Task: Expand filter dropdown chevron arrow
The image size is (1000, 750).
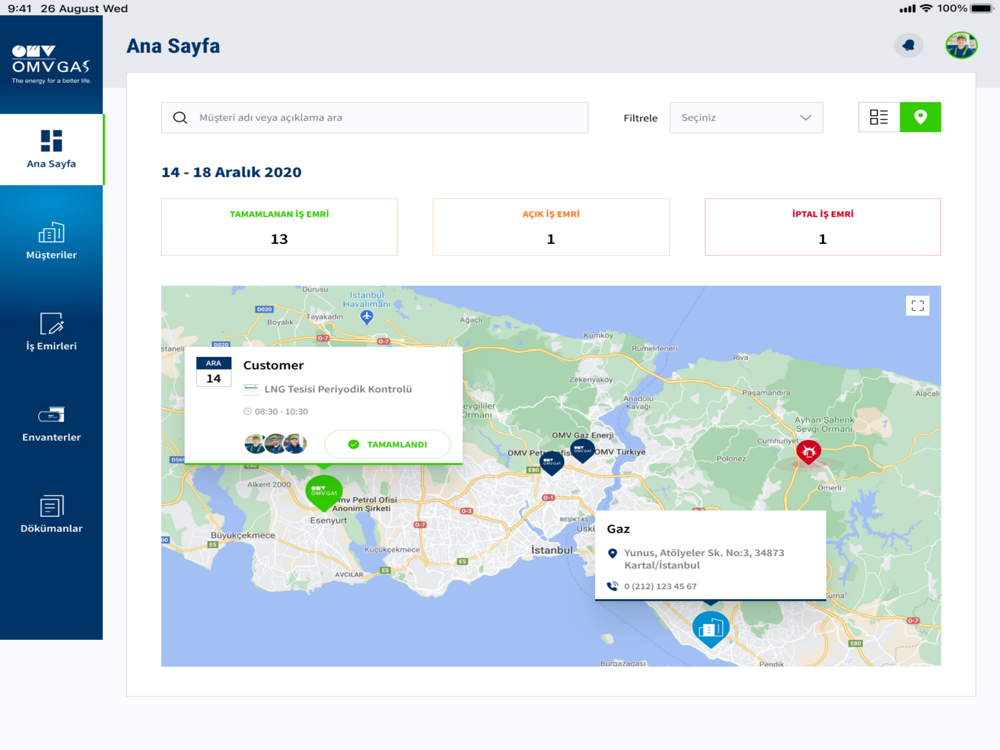Action: click(x=805, y=117)
